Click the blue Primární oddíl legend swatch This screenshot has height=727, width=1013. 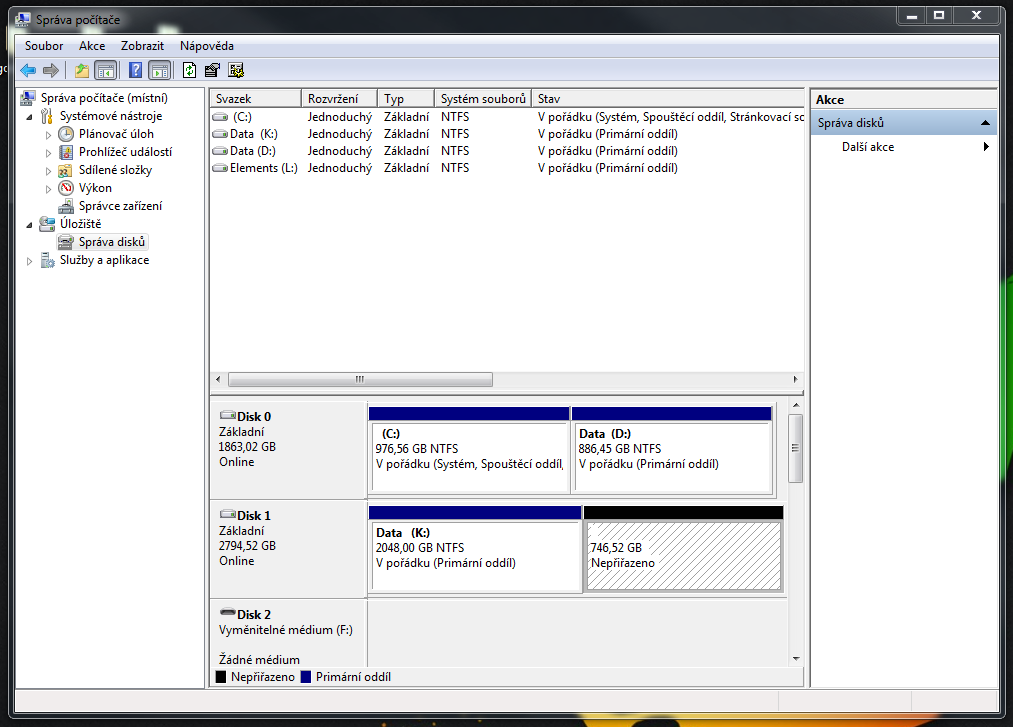click(x=306, y=677)
